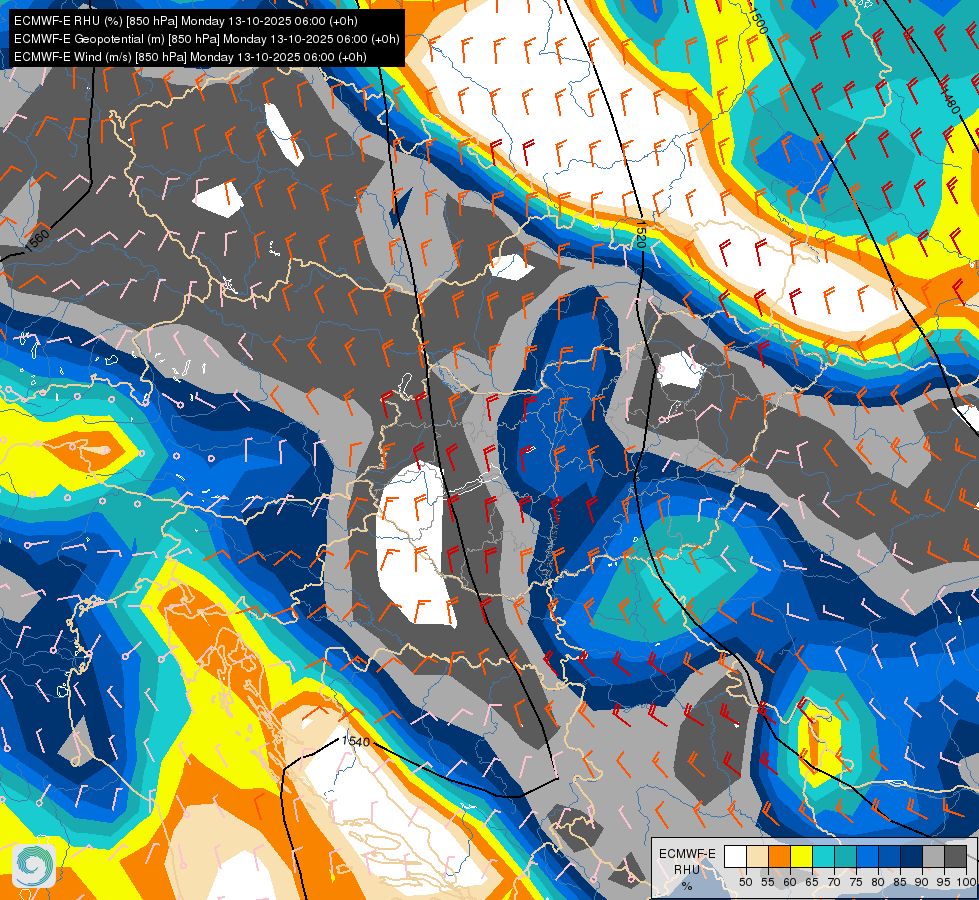This screenshot has height=900, width=979.
Task: Choose the teal 70-75 legend swatch
Action: [x=845, y=856]
